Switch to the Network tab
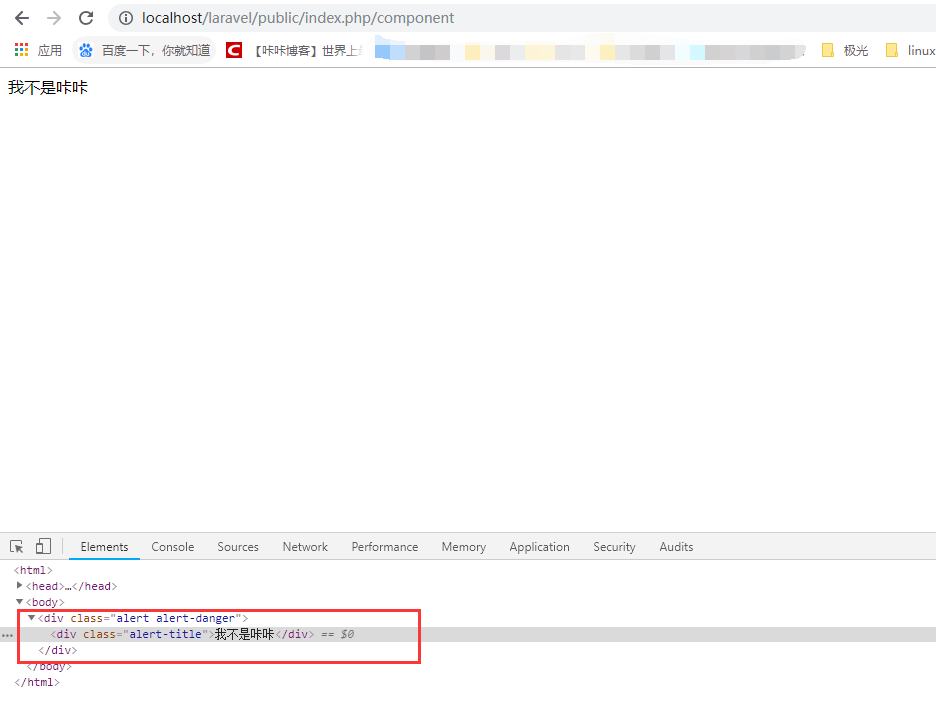Viewport: 936px width, 711px height. click(x=305, y=547)
